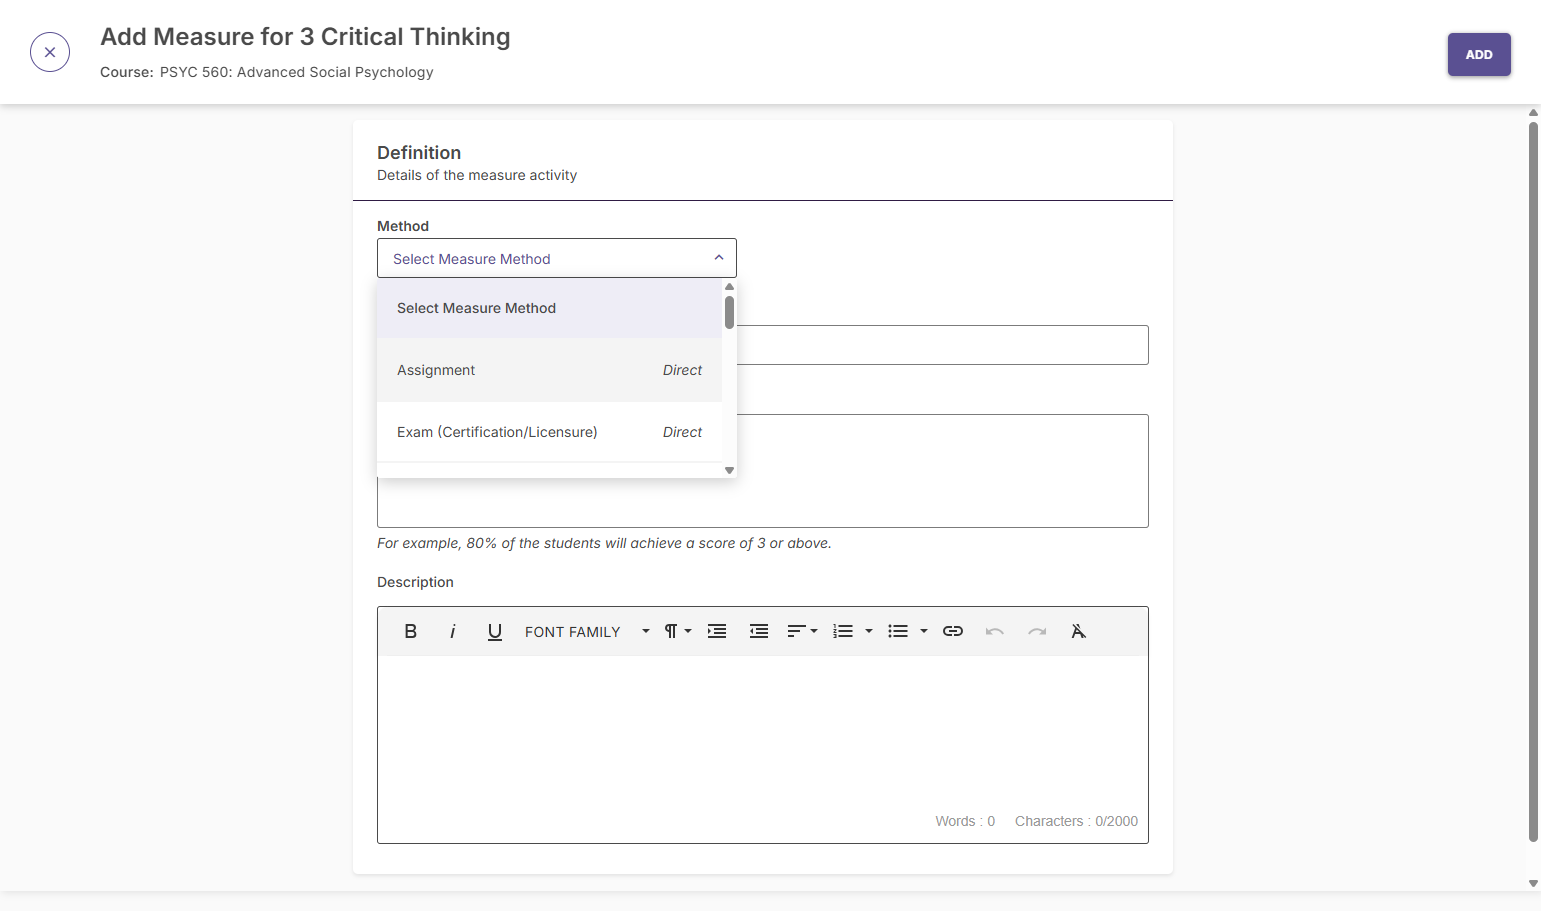Increase the paragraph indent

pyautogui.click(x=717, y=631)
